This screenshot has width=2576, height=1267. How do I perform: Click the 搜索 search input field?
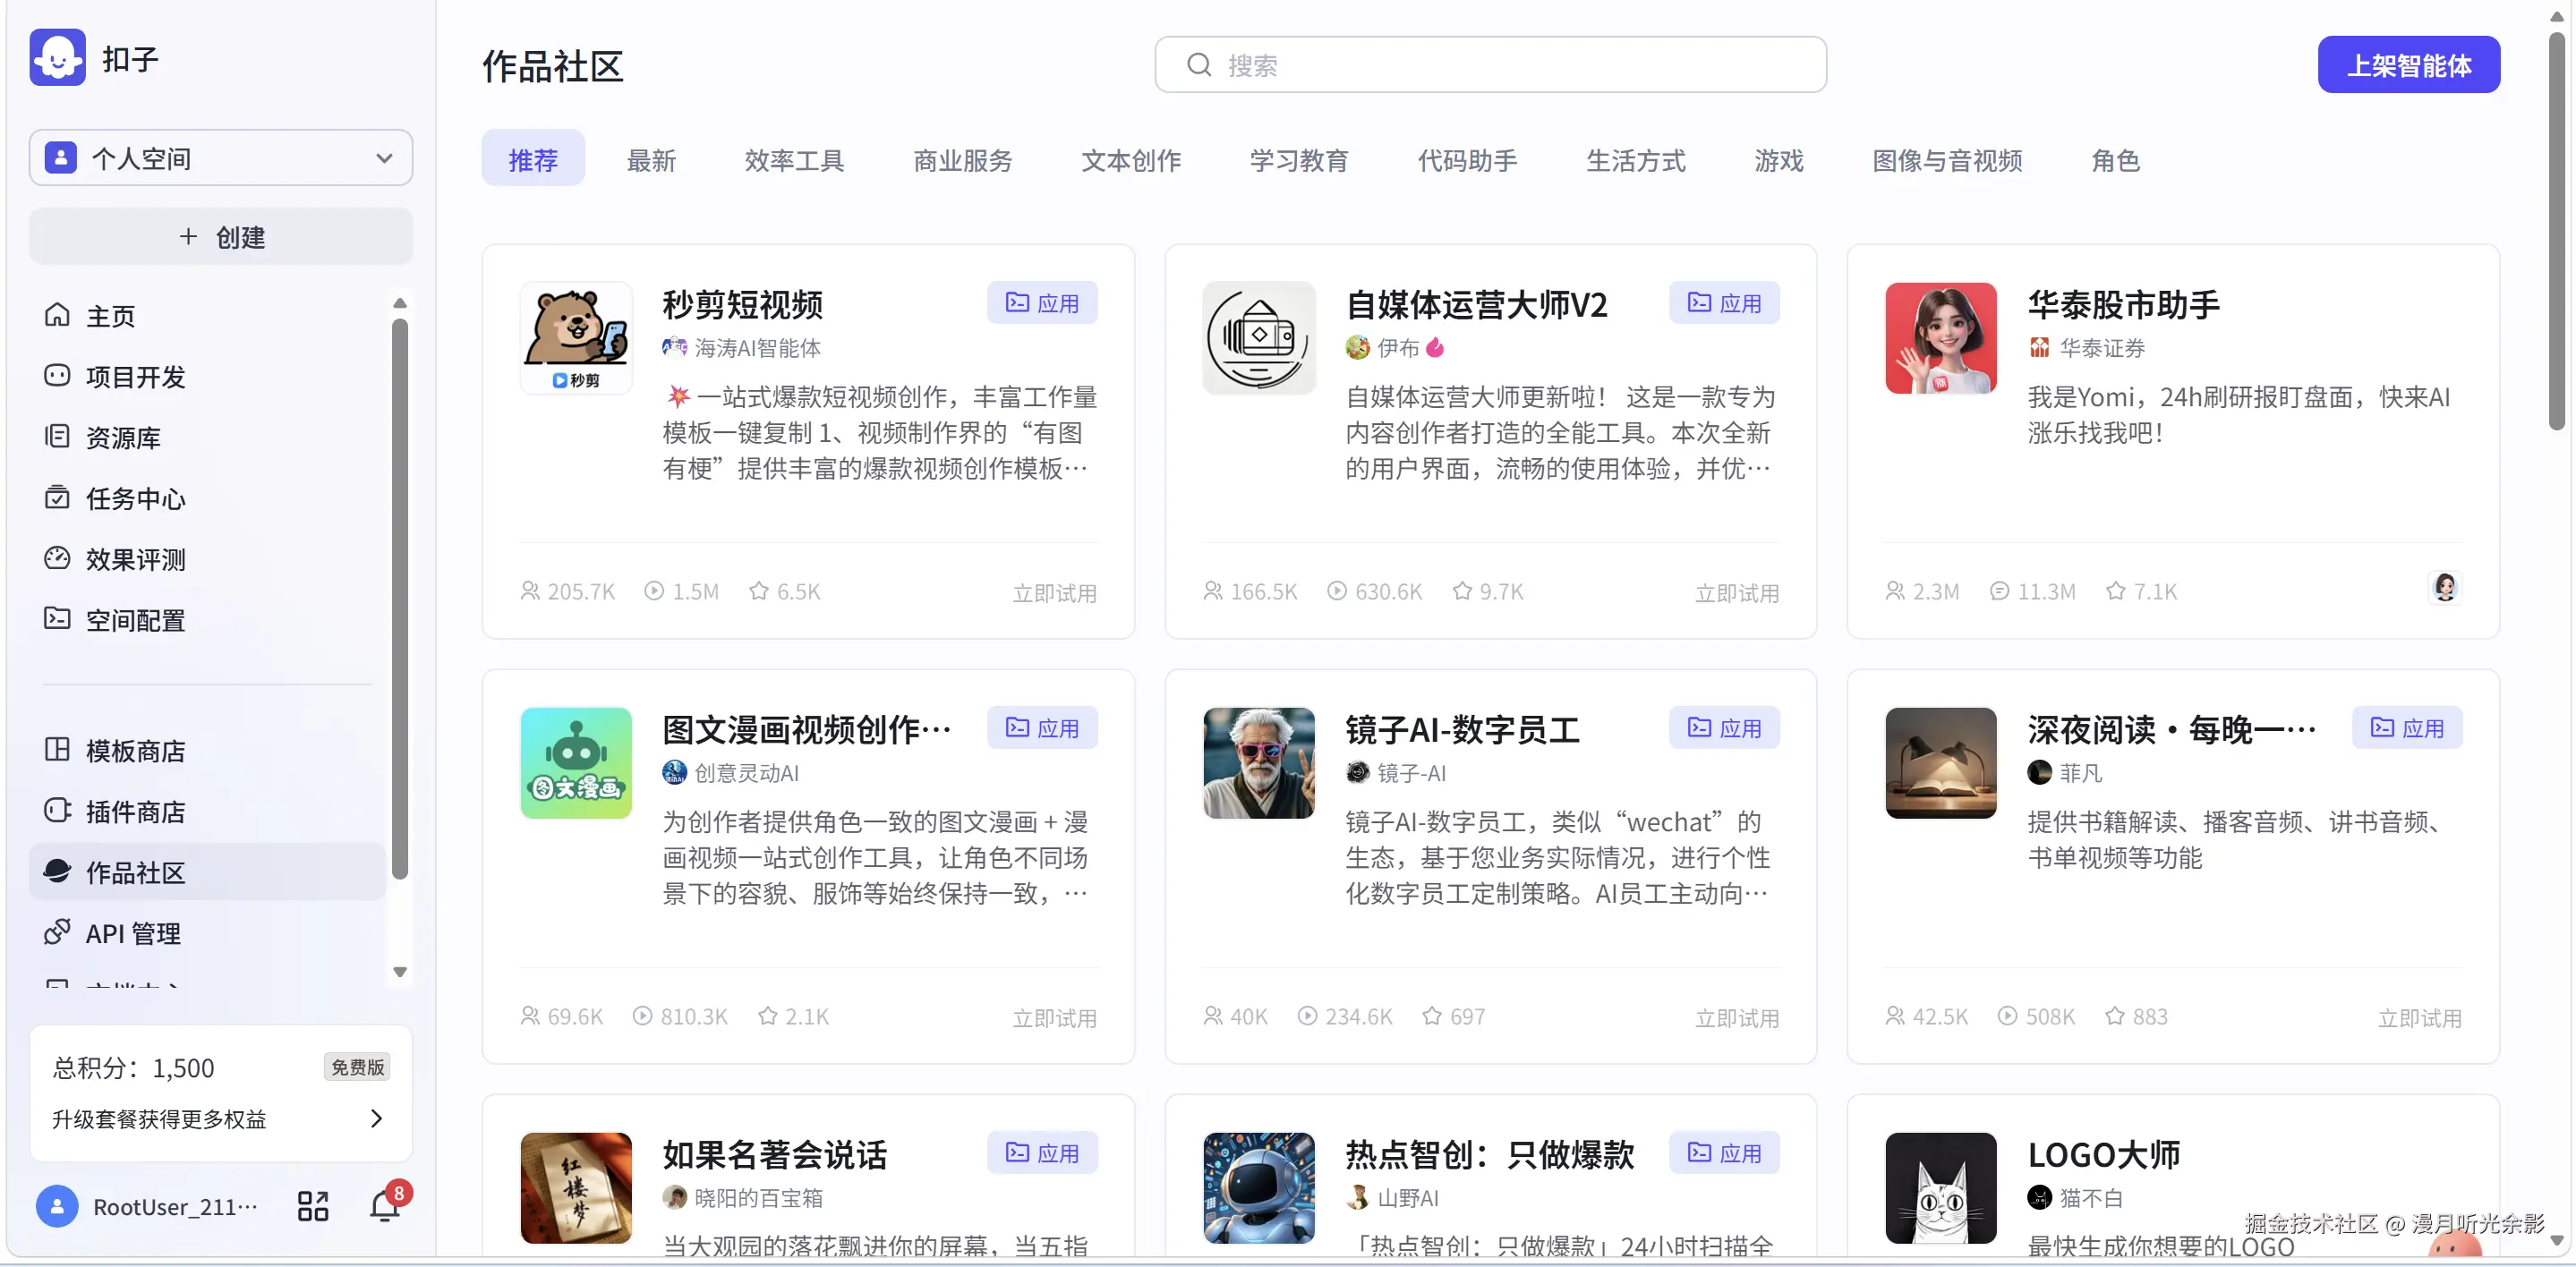pyautogui.click(x=1490, y=66)
